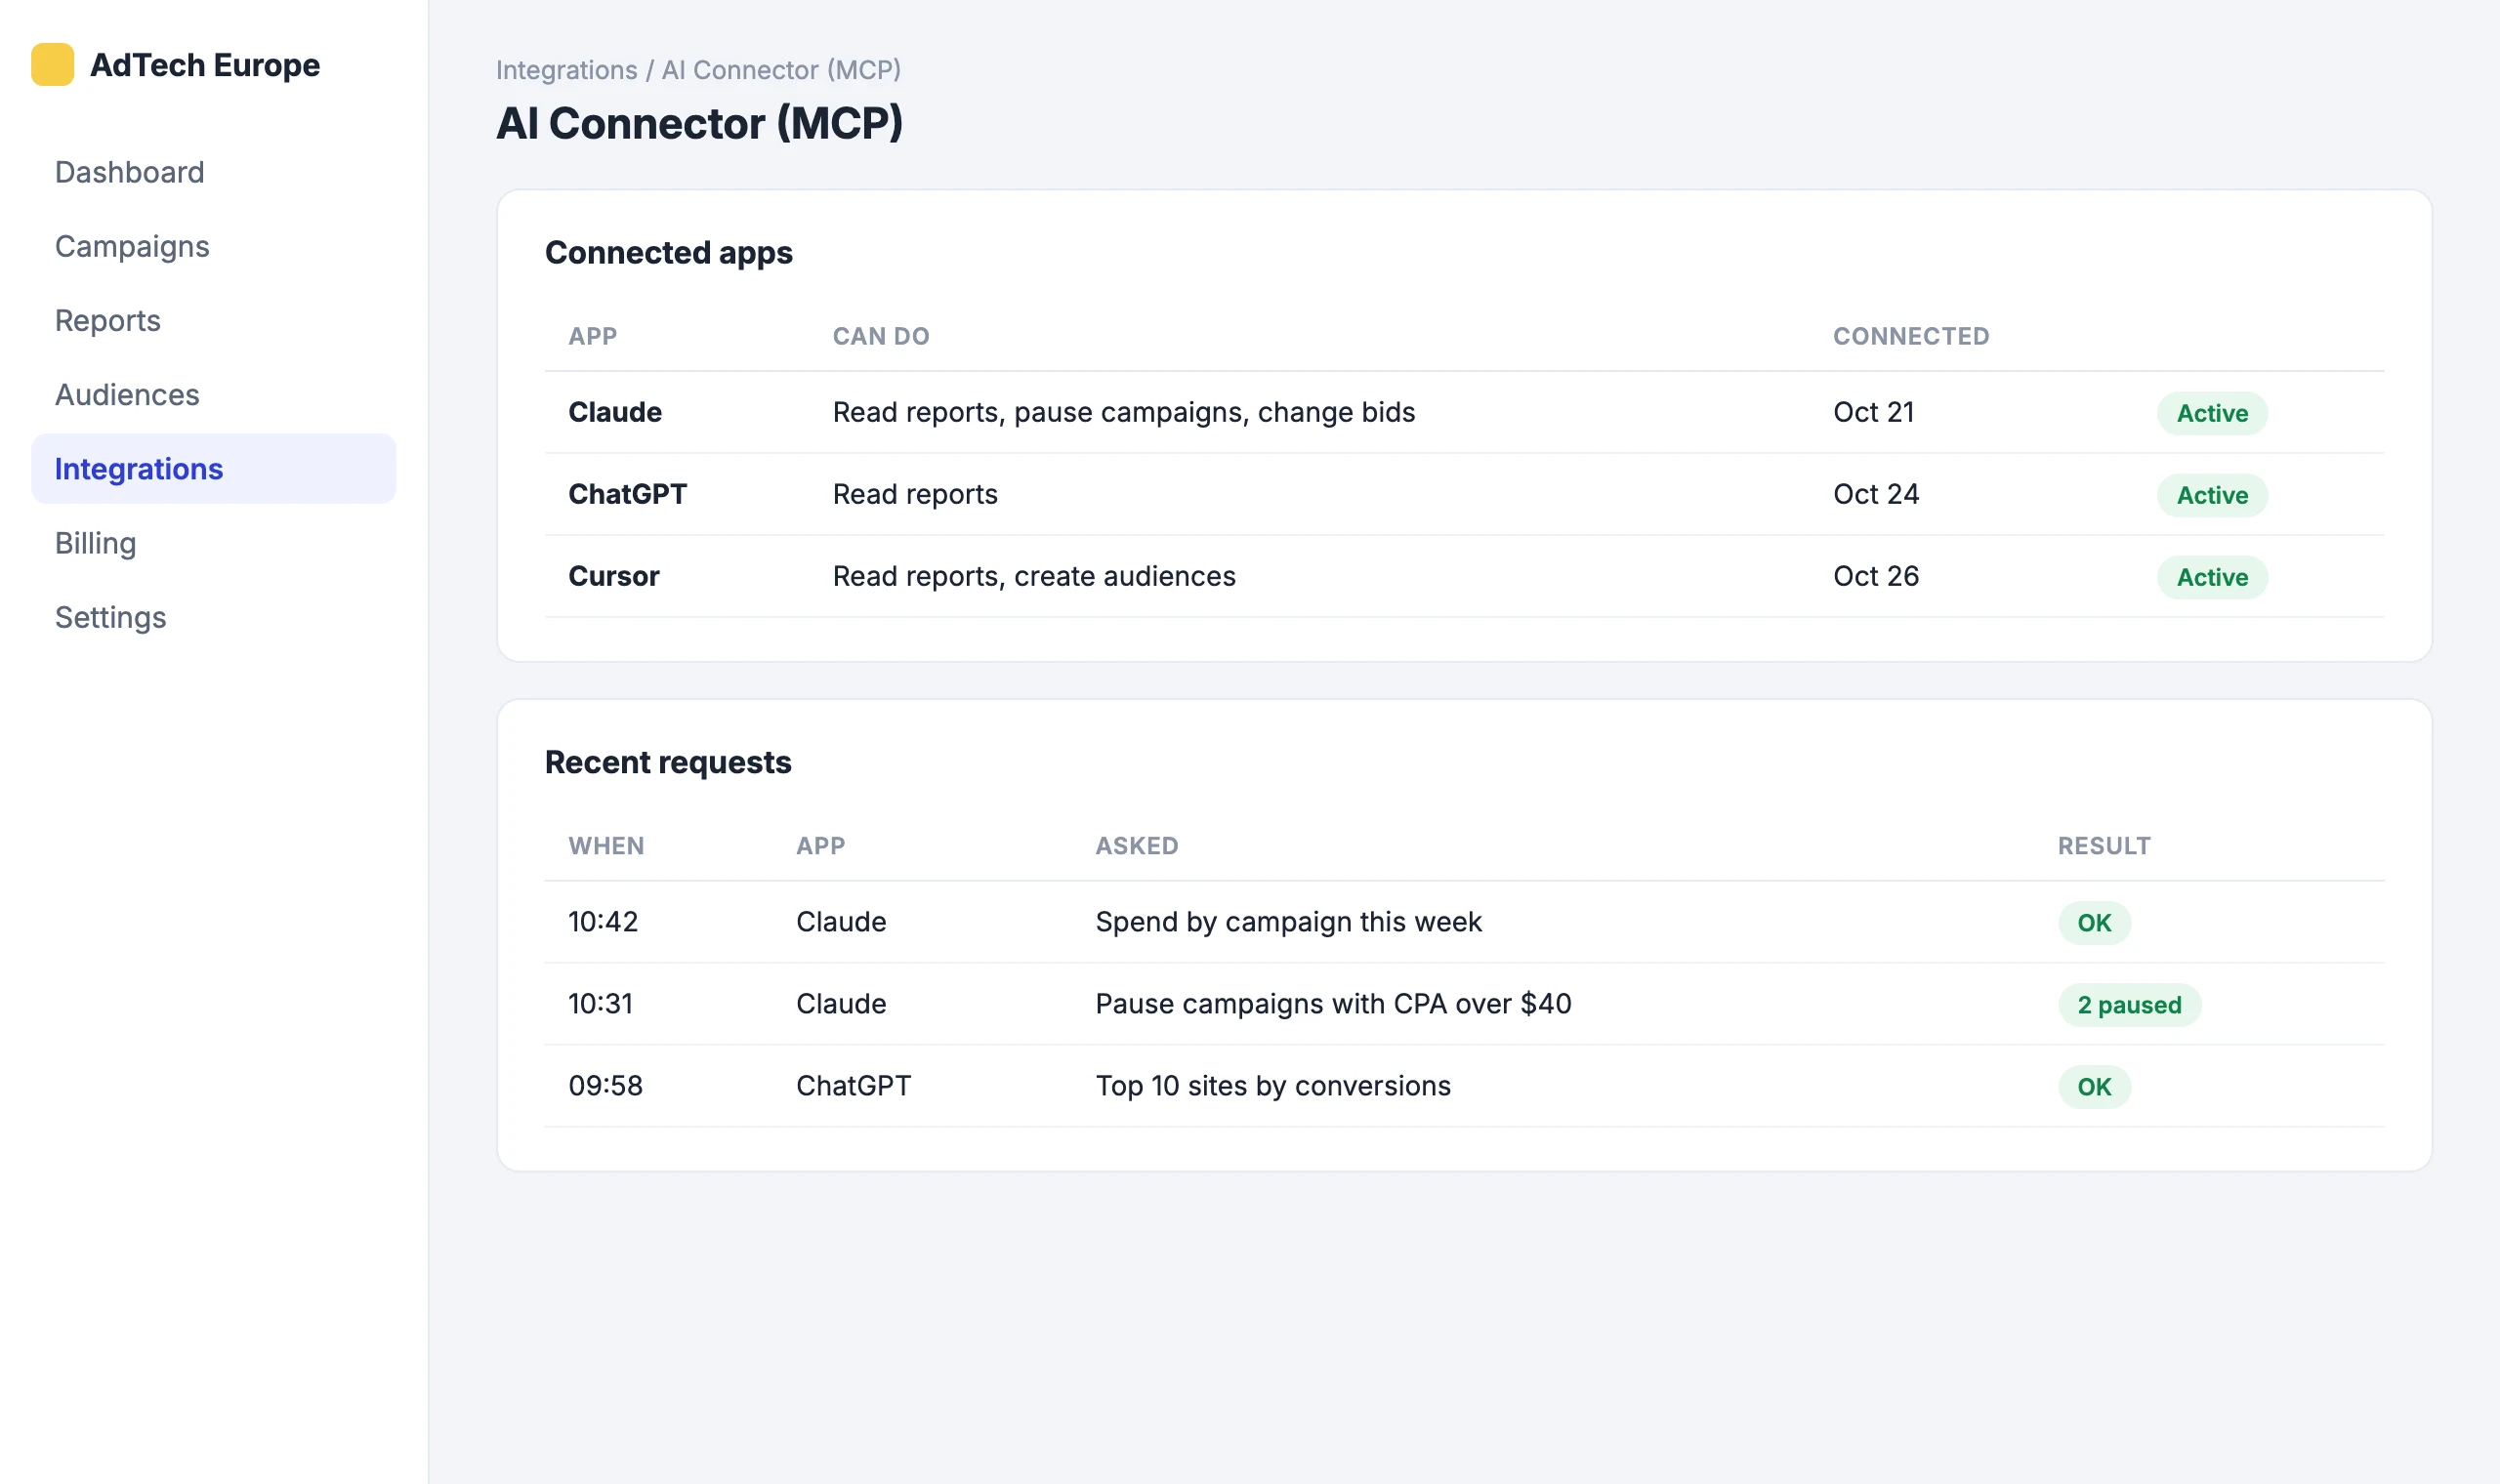
Task: Click the CAN DO column header
Action: click(x=881, y=336)
